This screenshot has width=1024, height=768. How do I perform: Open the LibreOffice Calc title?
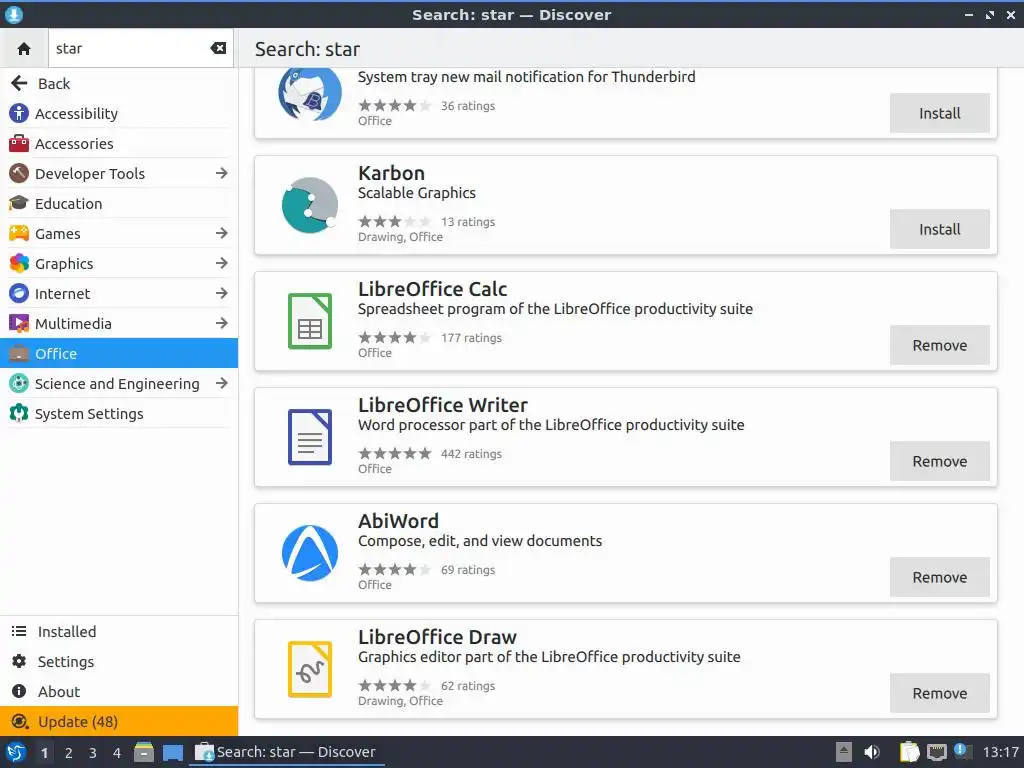click(432, 289)
